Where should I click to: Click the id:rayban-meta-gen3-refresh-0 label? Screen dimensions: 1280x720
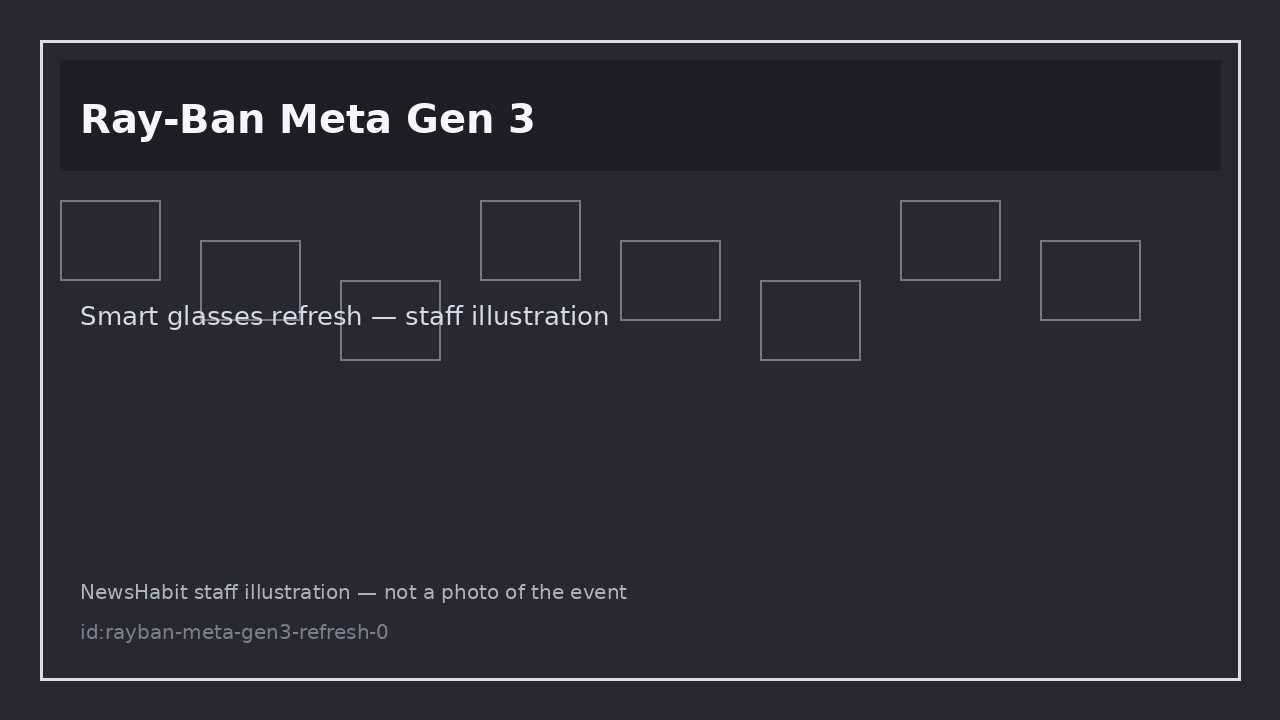point(234,633)
